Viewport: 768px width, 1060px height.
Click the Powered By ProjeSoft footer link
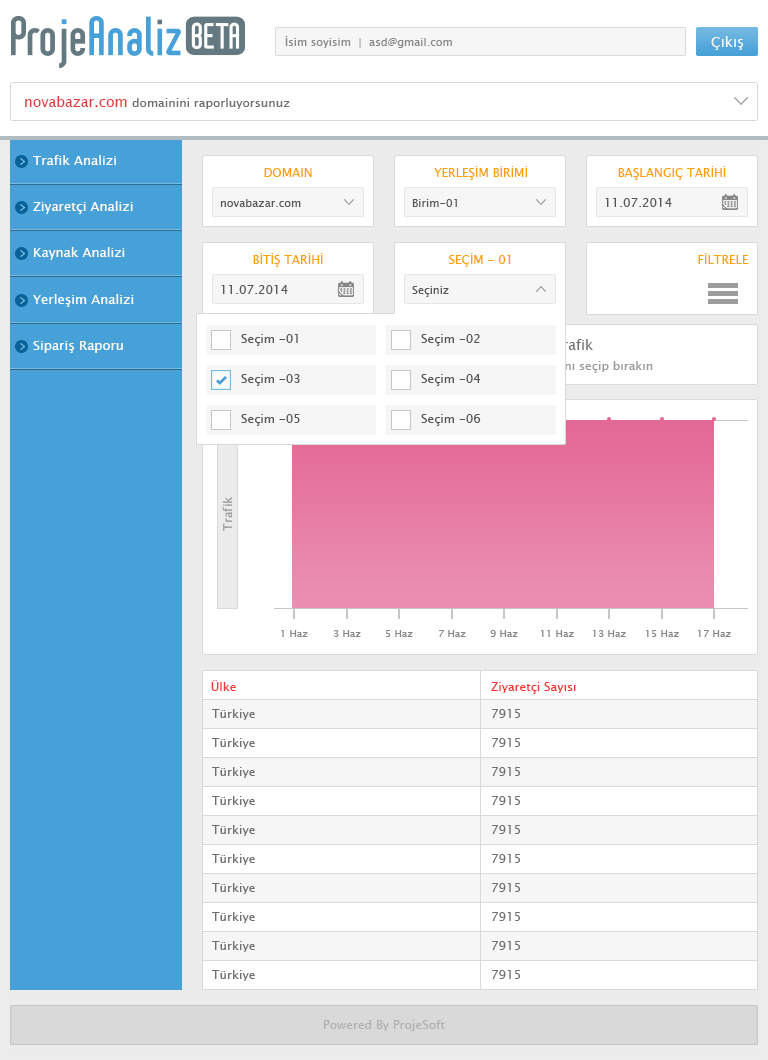[x=384, y=1025]
